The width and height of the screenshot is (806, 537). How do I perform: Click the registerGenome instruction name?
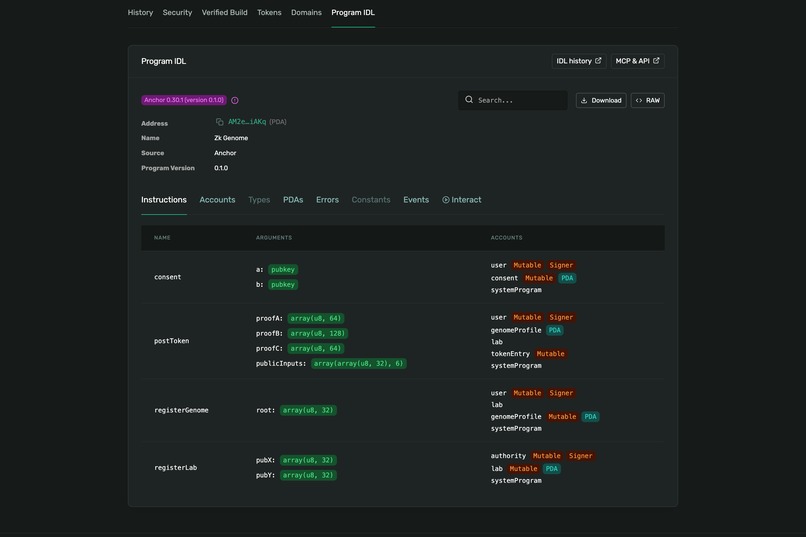[x=181, y=410]
